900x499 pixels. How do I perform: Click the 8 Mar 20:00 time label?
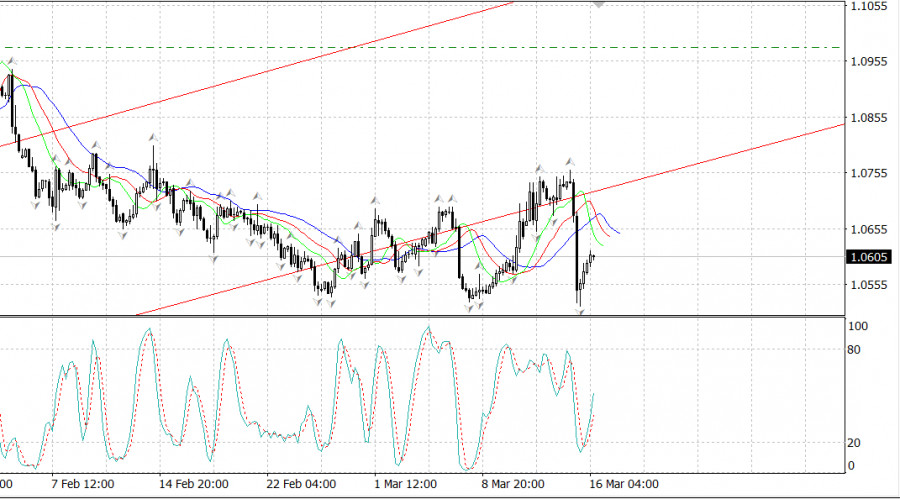[x=513, y=484]
